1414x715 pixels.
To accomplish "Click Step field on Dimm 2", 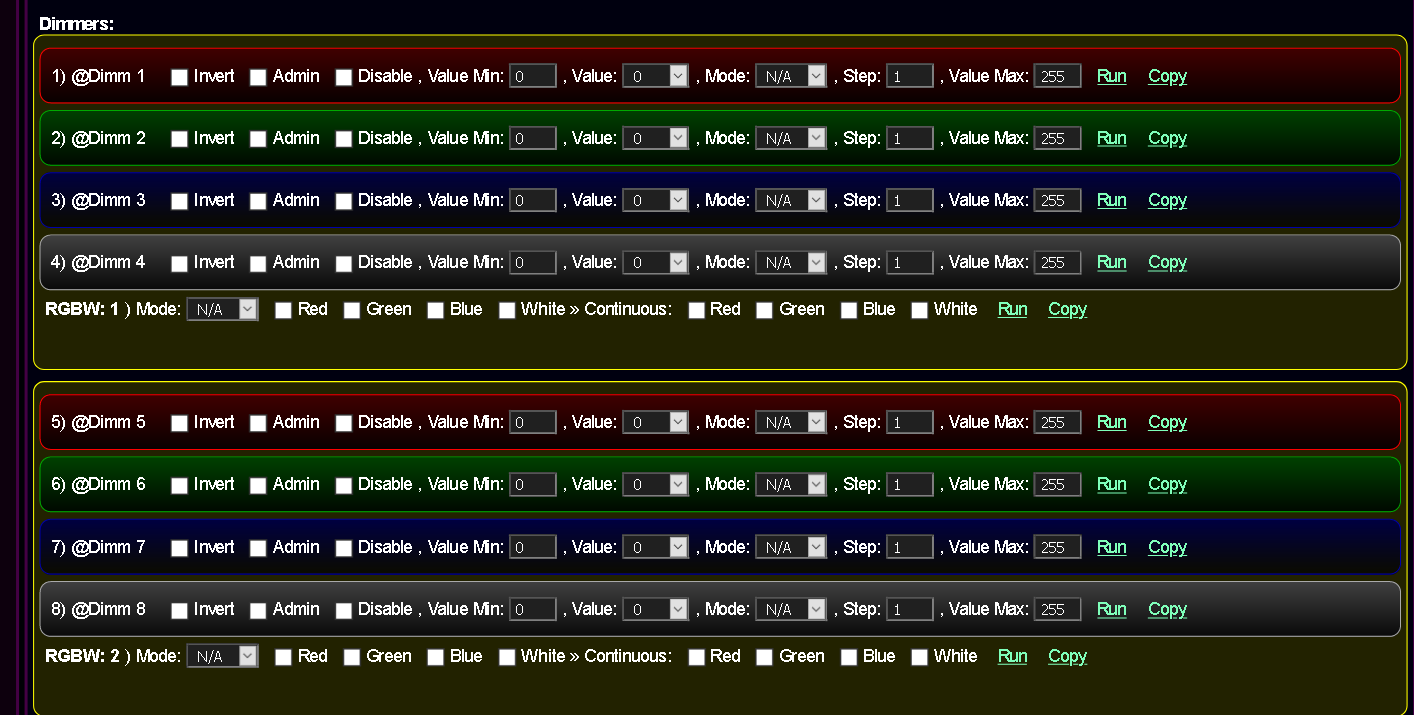I will [x=910, y=138].
